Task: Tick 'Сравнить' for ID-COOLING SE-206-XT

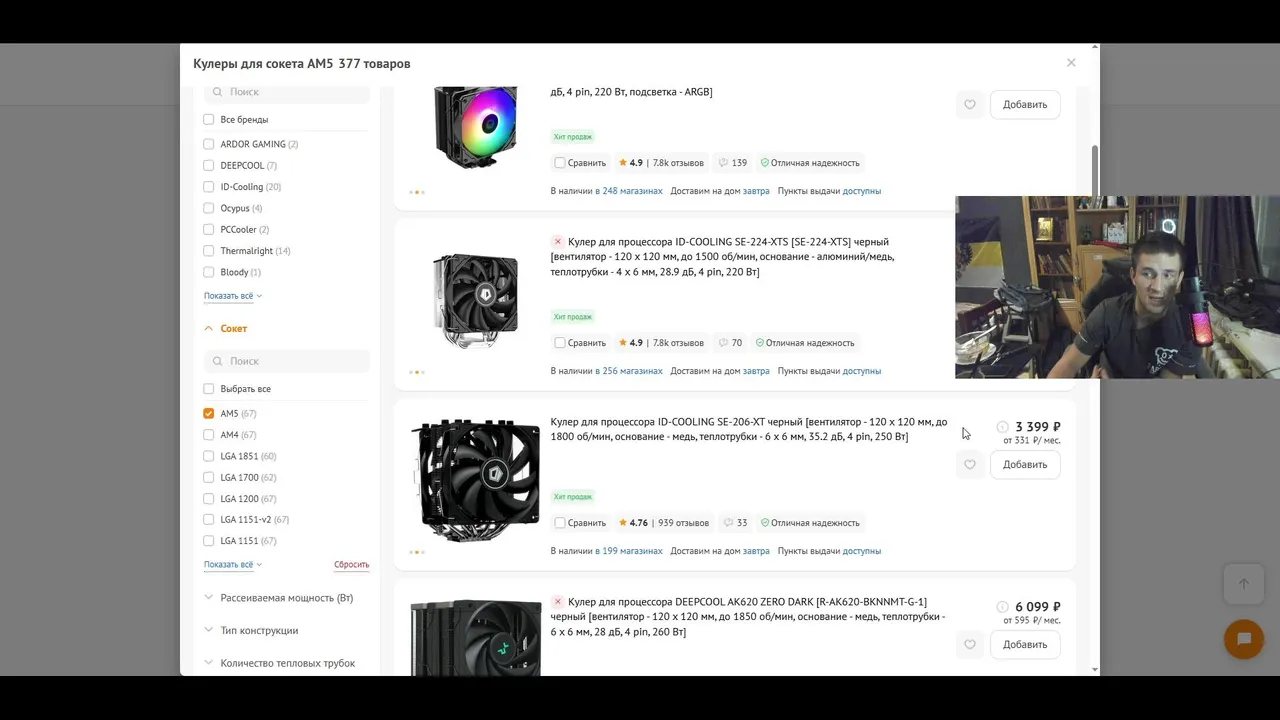Action: tap(560, 522)
